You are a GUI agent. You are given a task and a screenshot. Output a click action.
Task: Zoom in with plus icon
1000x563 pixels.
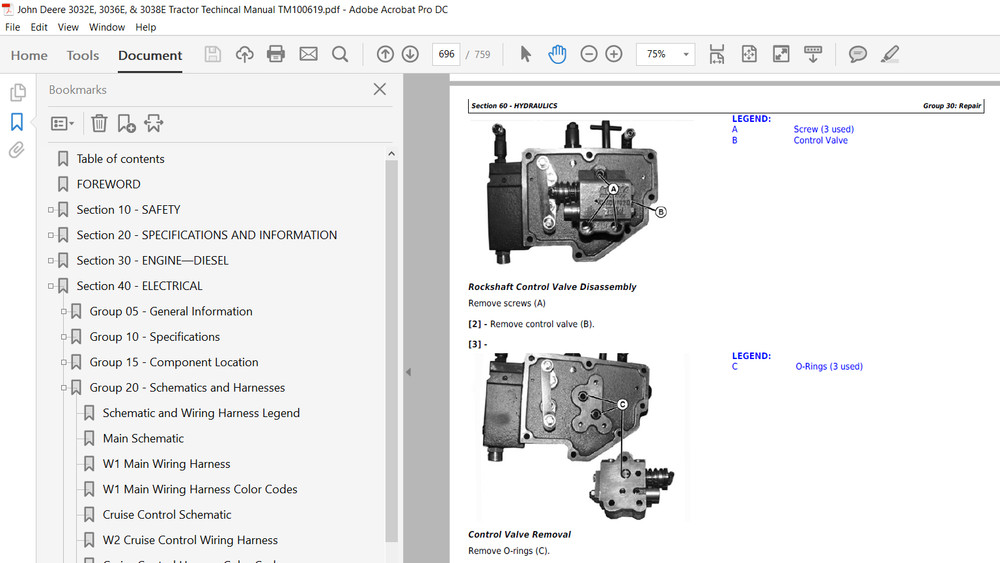coord(614,54)
